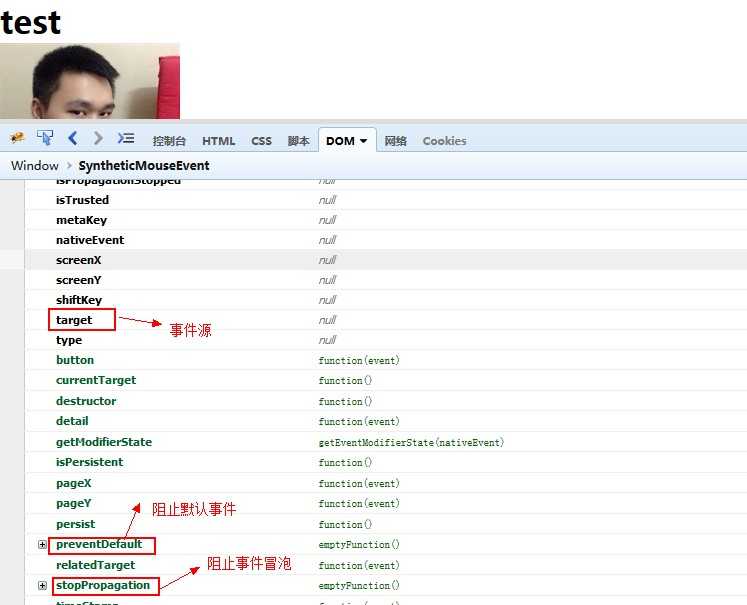Switch to the Cookies tab

444,141
